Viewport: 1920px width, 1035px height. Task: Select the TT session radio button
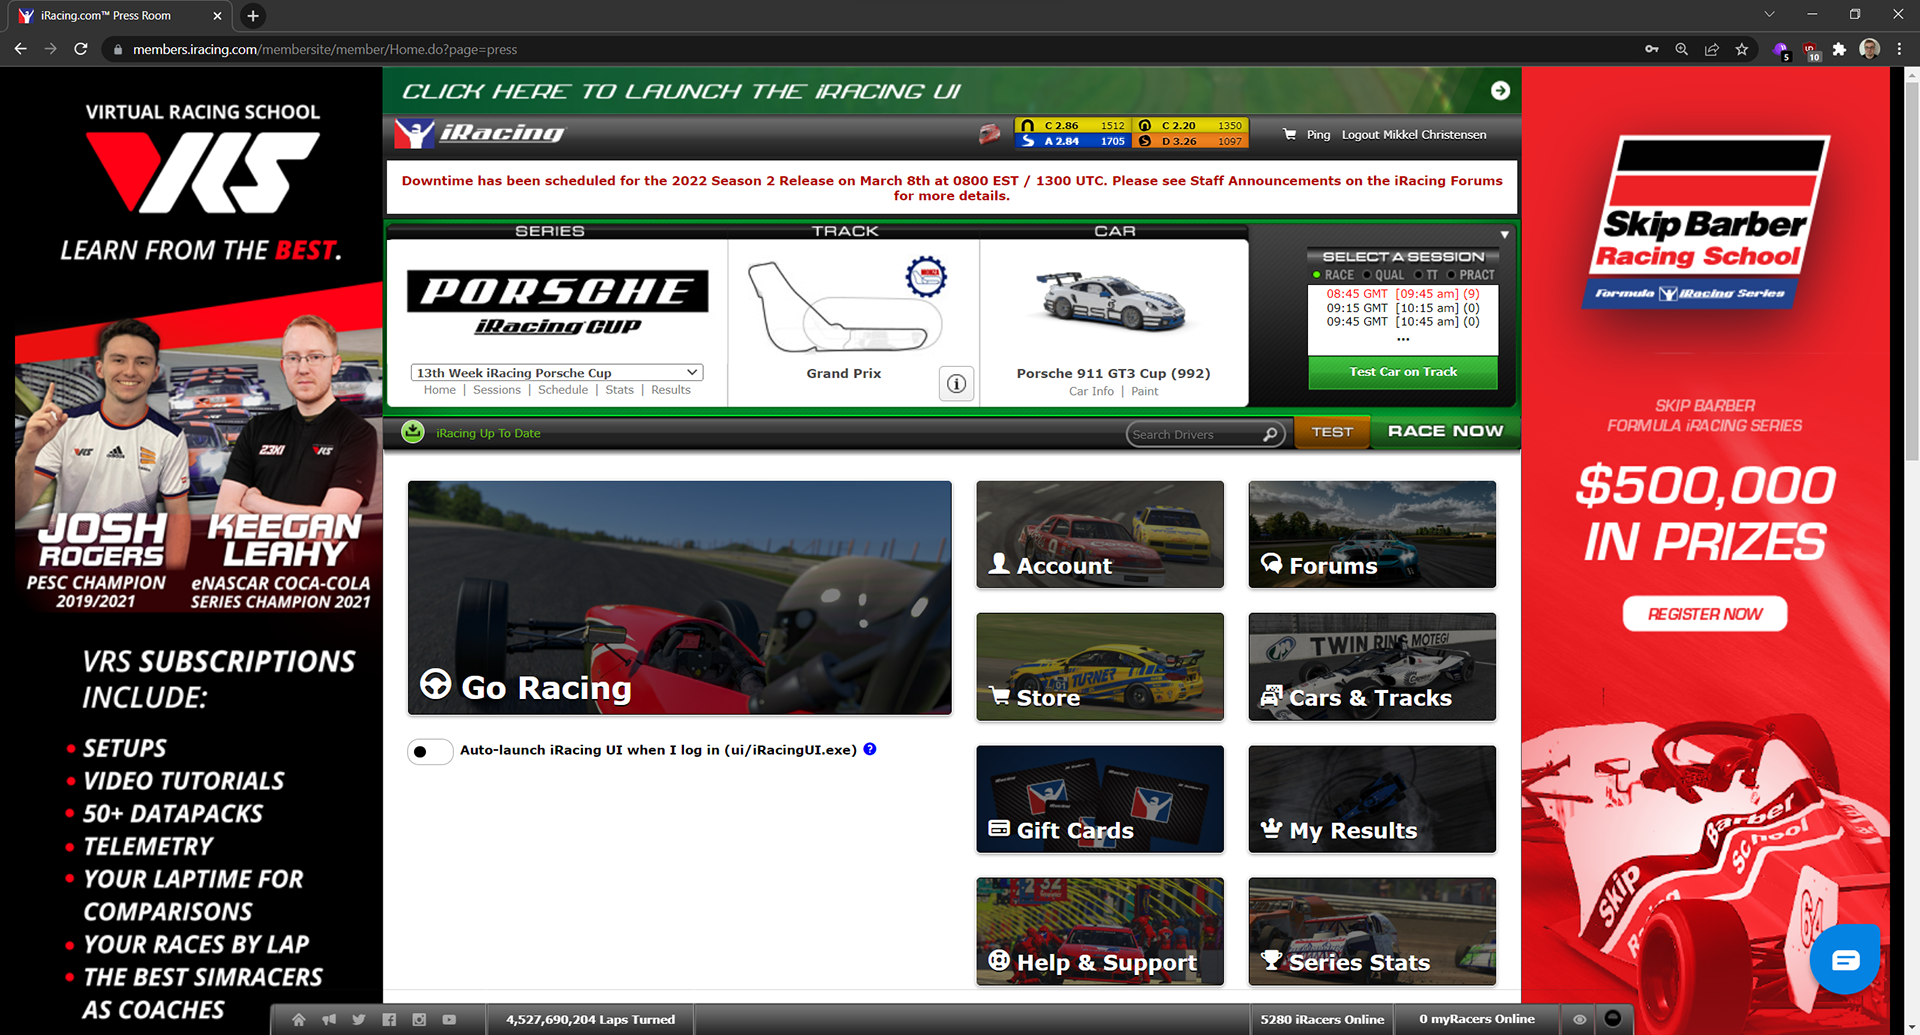(x=1418, y=275)
